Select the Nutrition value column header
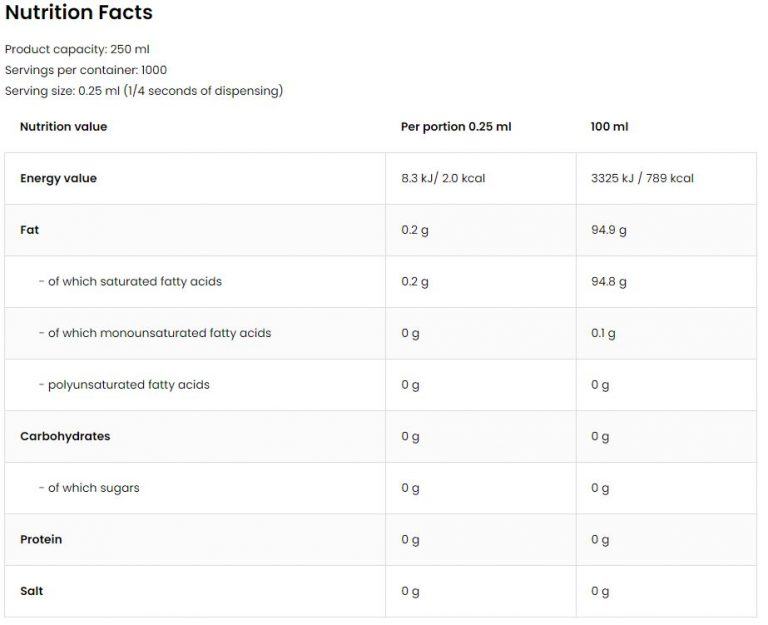 [x=63, y=127]
